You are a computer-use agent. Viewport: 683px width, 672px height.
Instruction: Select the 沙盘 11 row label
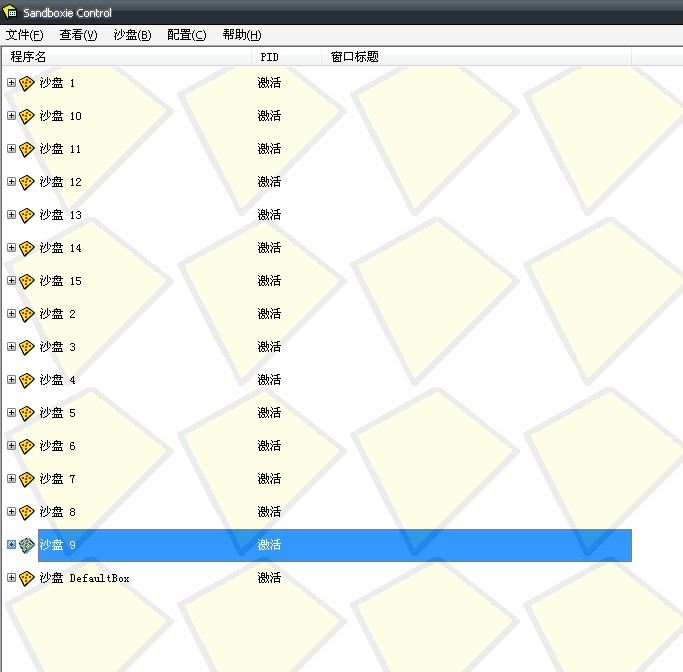[x=60, y=149]
